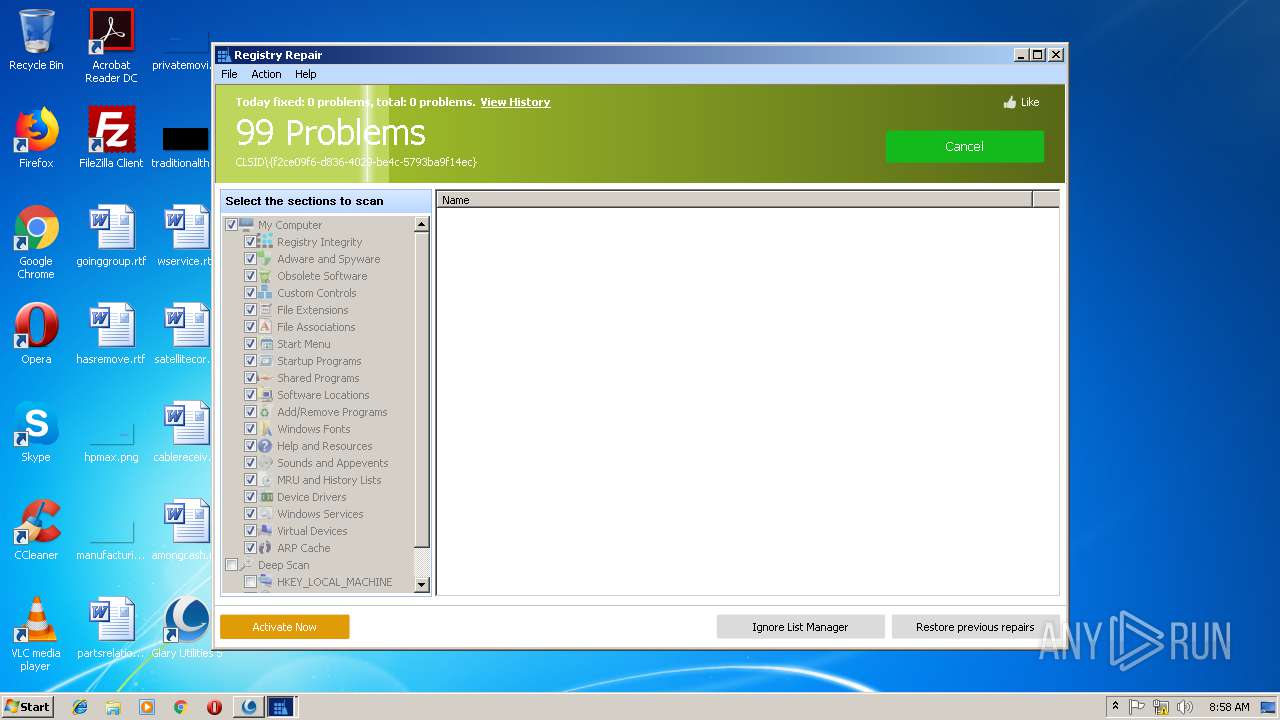Open the Action menu
The image size is (1280, 720).
266,74
